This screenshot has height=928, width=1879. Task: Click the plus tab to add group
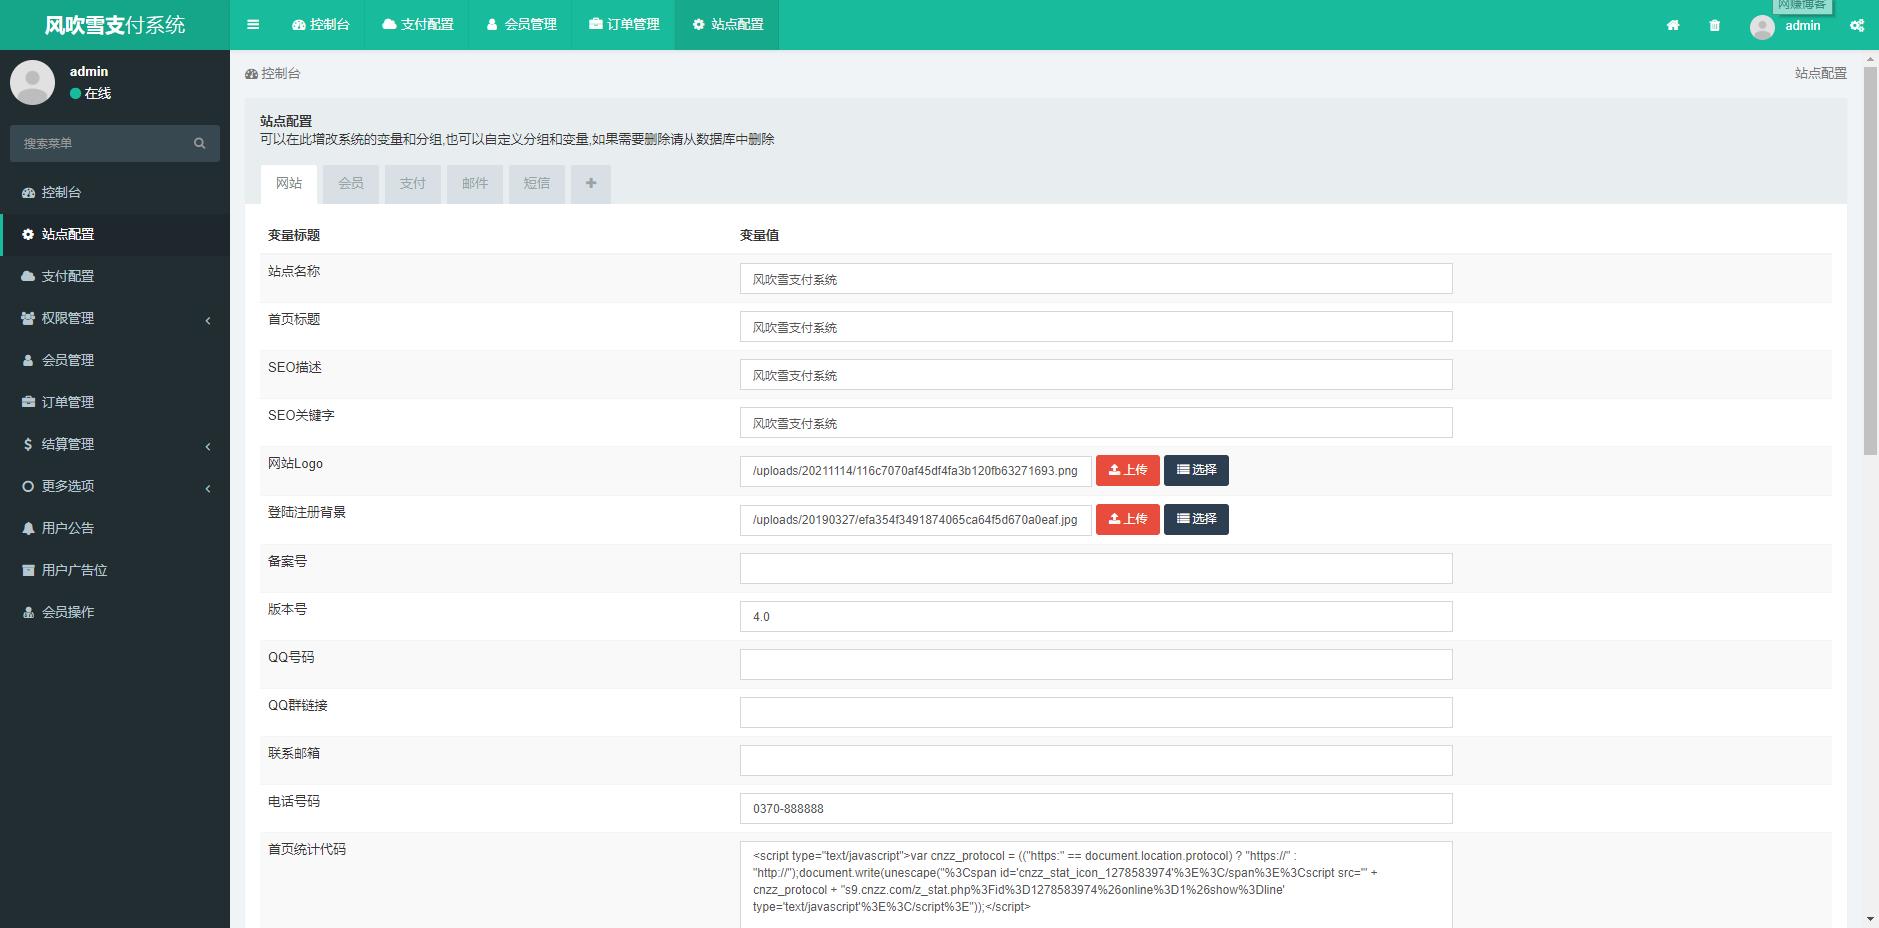tap(591, 184)
